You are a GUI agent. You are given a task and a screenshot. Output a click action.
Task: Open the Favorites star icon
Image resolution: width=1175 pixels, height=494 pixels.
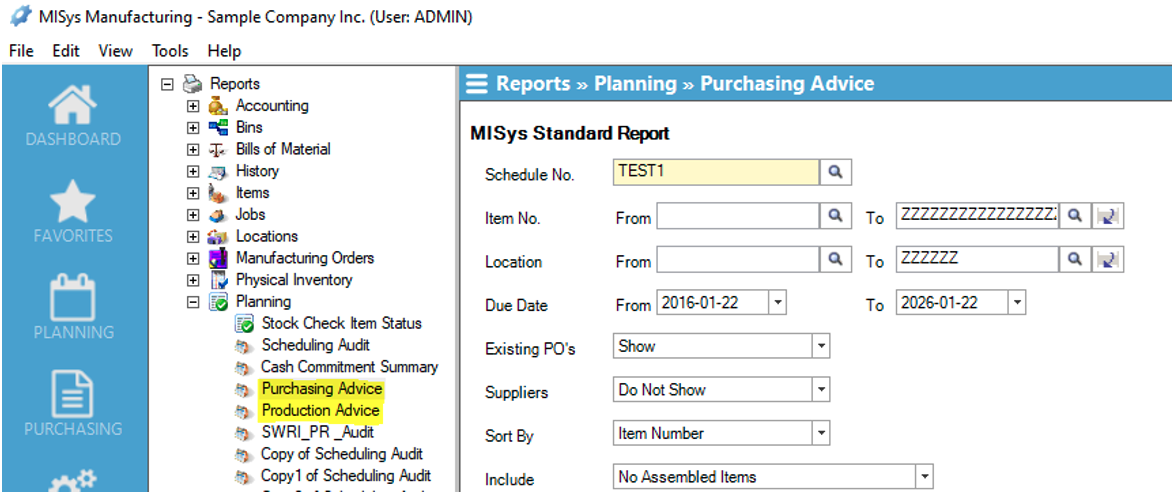[73, 202]
